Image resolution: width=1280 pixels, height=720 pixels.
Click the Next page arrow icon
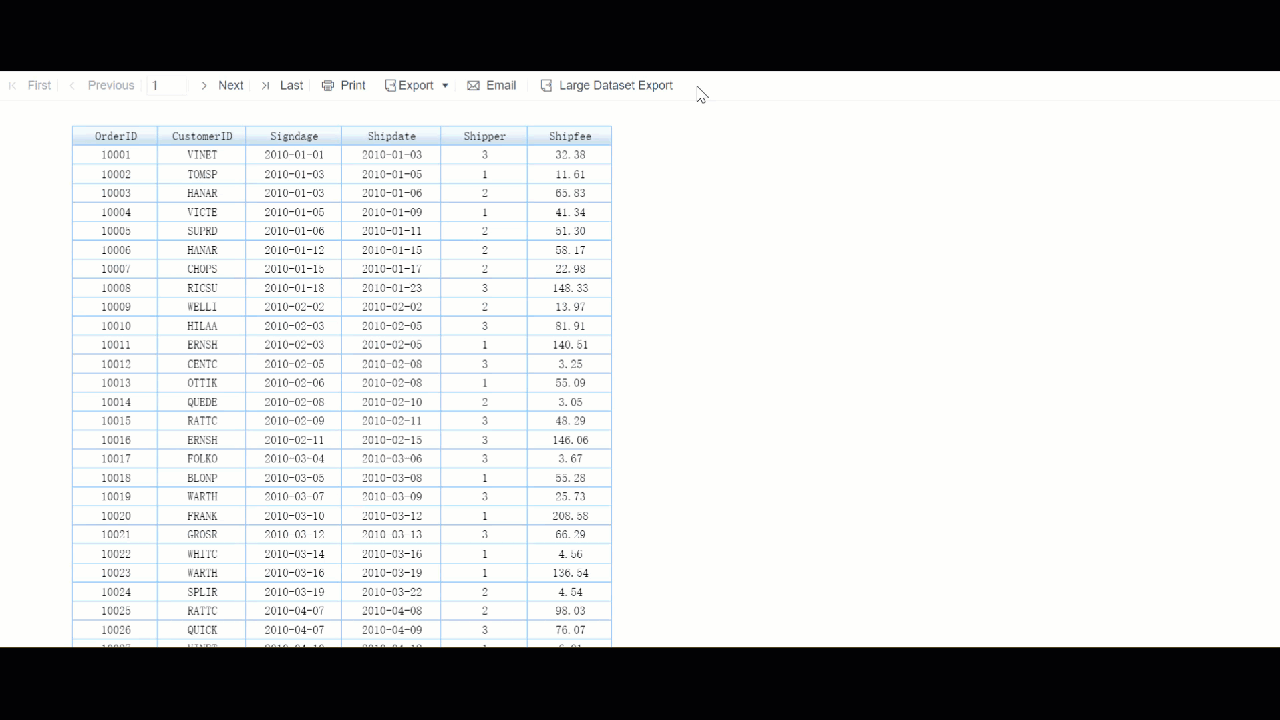point(204,85)
